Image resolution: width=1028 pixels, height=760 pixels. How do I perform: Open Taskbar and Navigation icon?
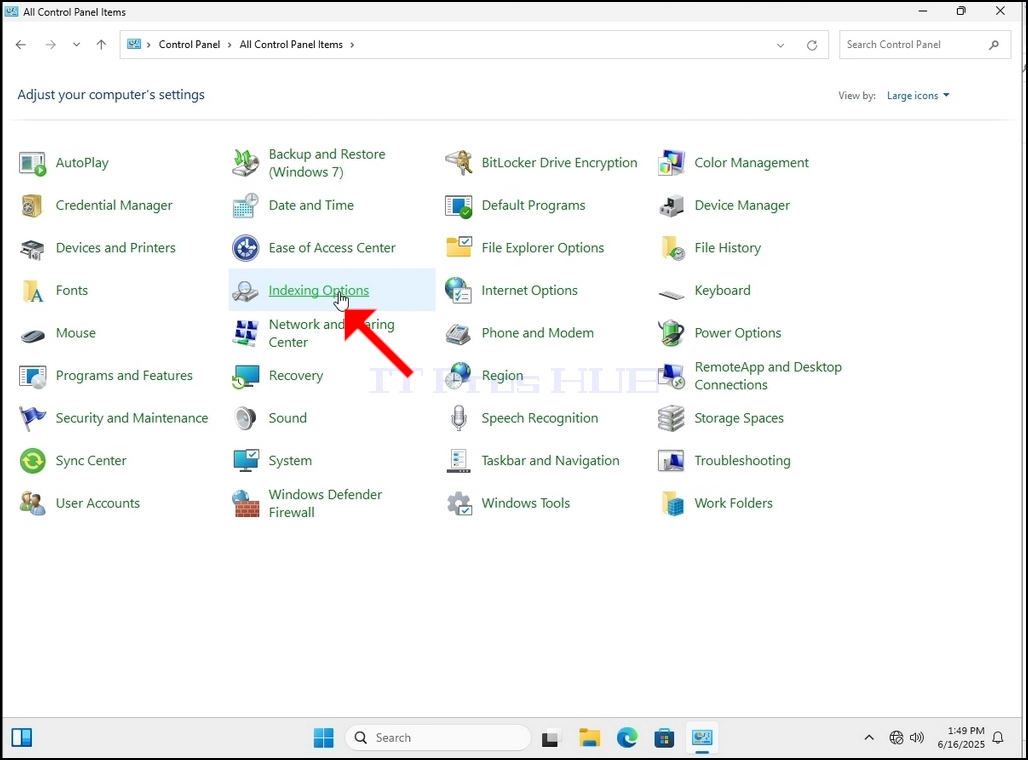click(458, 461)
